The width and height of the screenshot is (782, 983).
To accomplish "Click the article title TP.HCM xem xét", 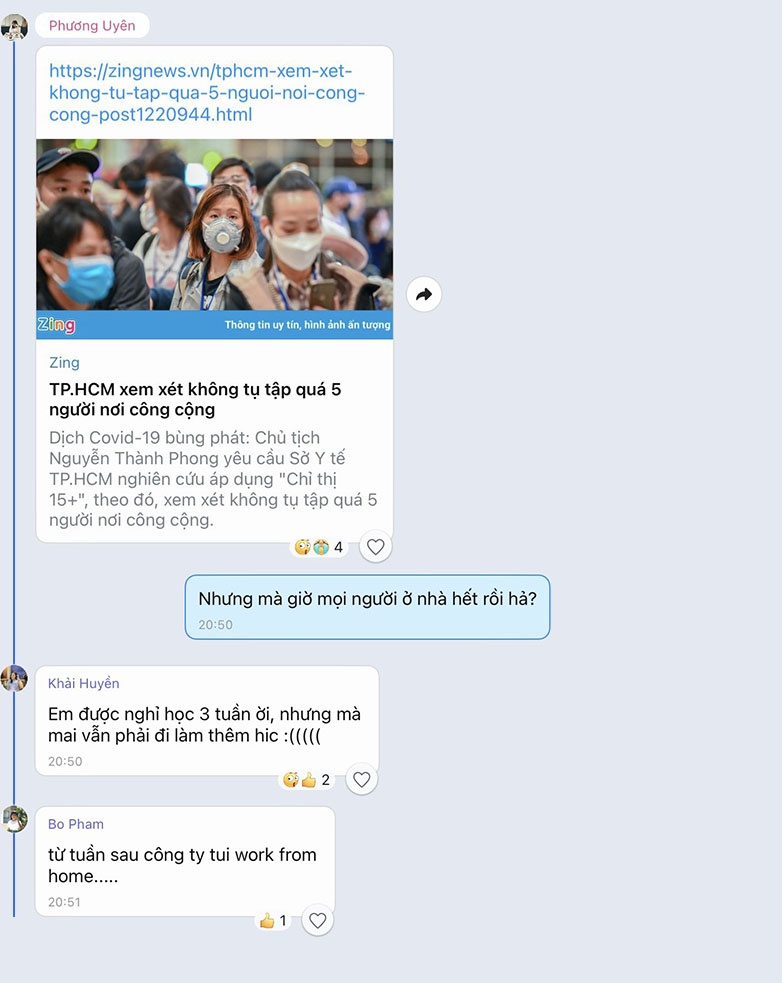I will (x=195, y=399).
